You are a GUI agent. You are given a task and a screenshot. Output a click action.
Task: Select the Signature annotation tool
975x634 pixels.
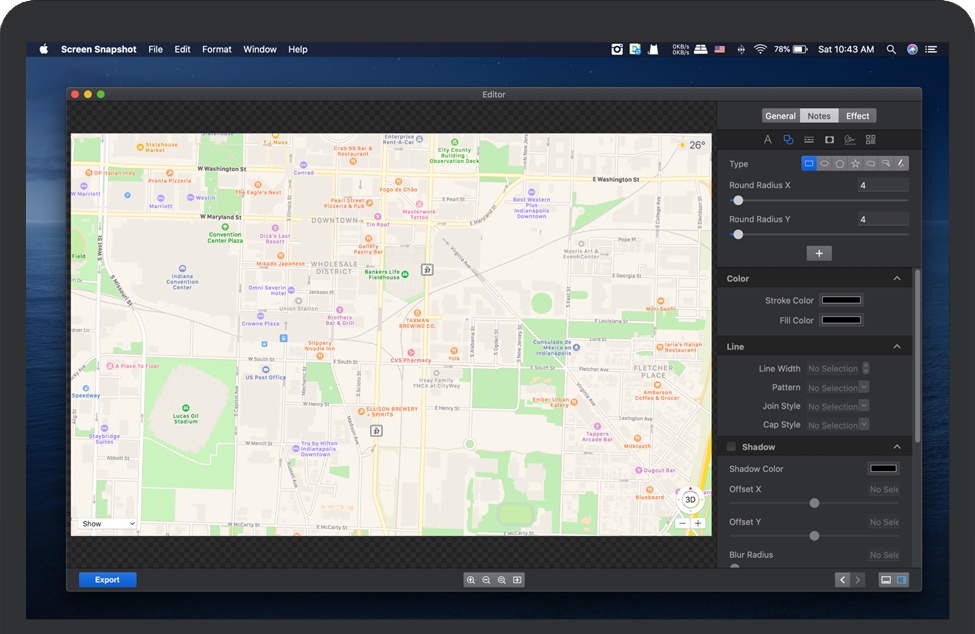tap(849, 139)
